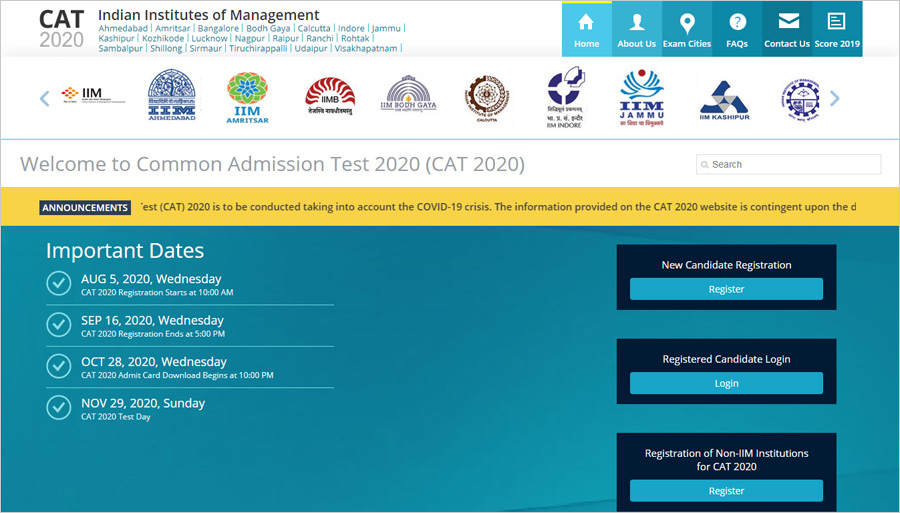
Task: Click Register under New Candidate Registration
Action: pos(726,289)
